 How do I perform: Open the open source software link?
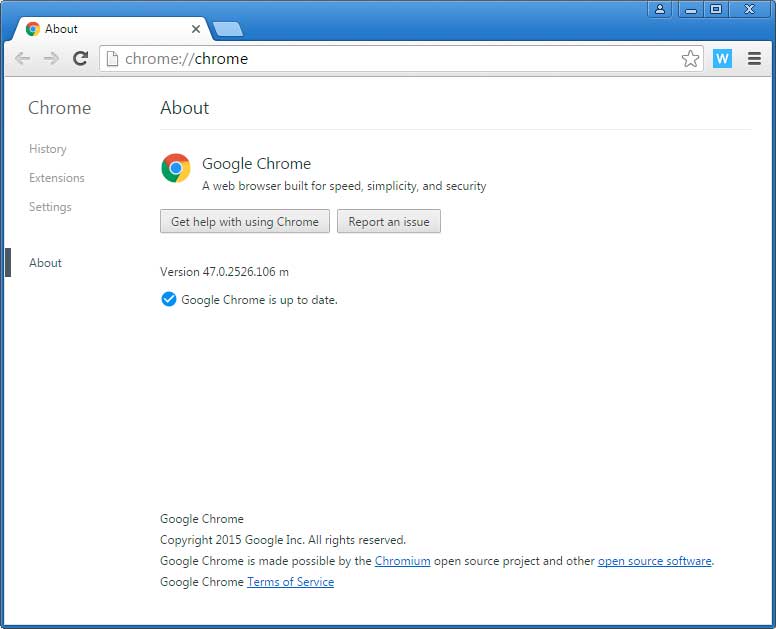coord(654,561)
